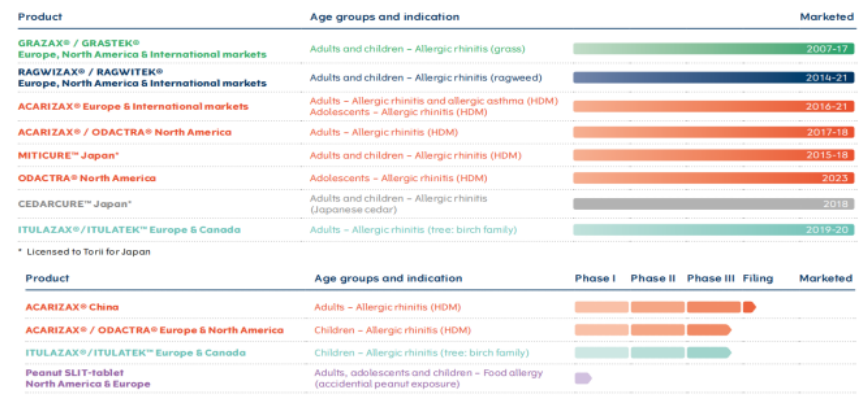Click the Phase III column header
The image size is (862, 407).
[x=710, y=278]
